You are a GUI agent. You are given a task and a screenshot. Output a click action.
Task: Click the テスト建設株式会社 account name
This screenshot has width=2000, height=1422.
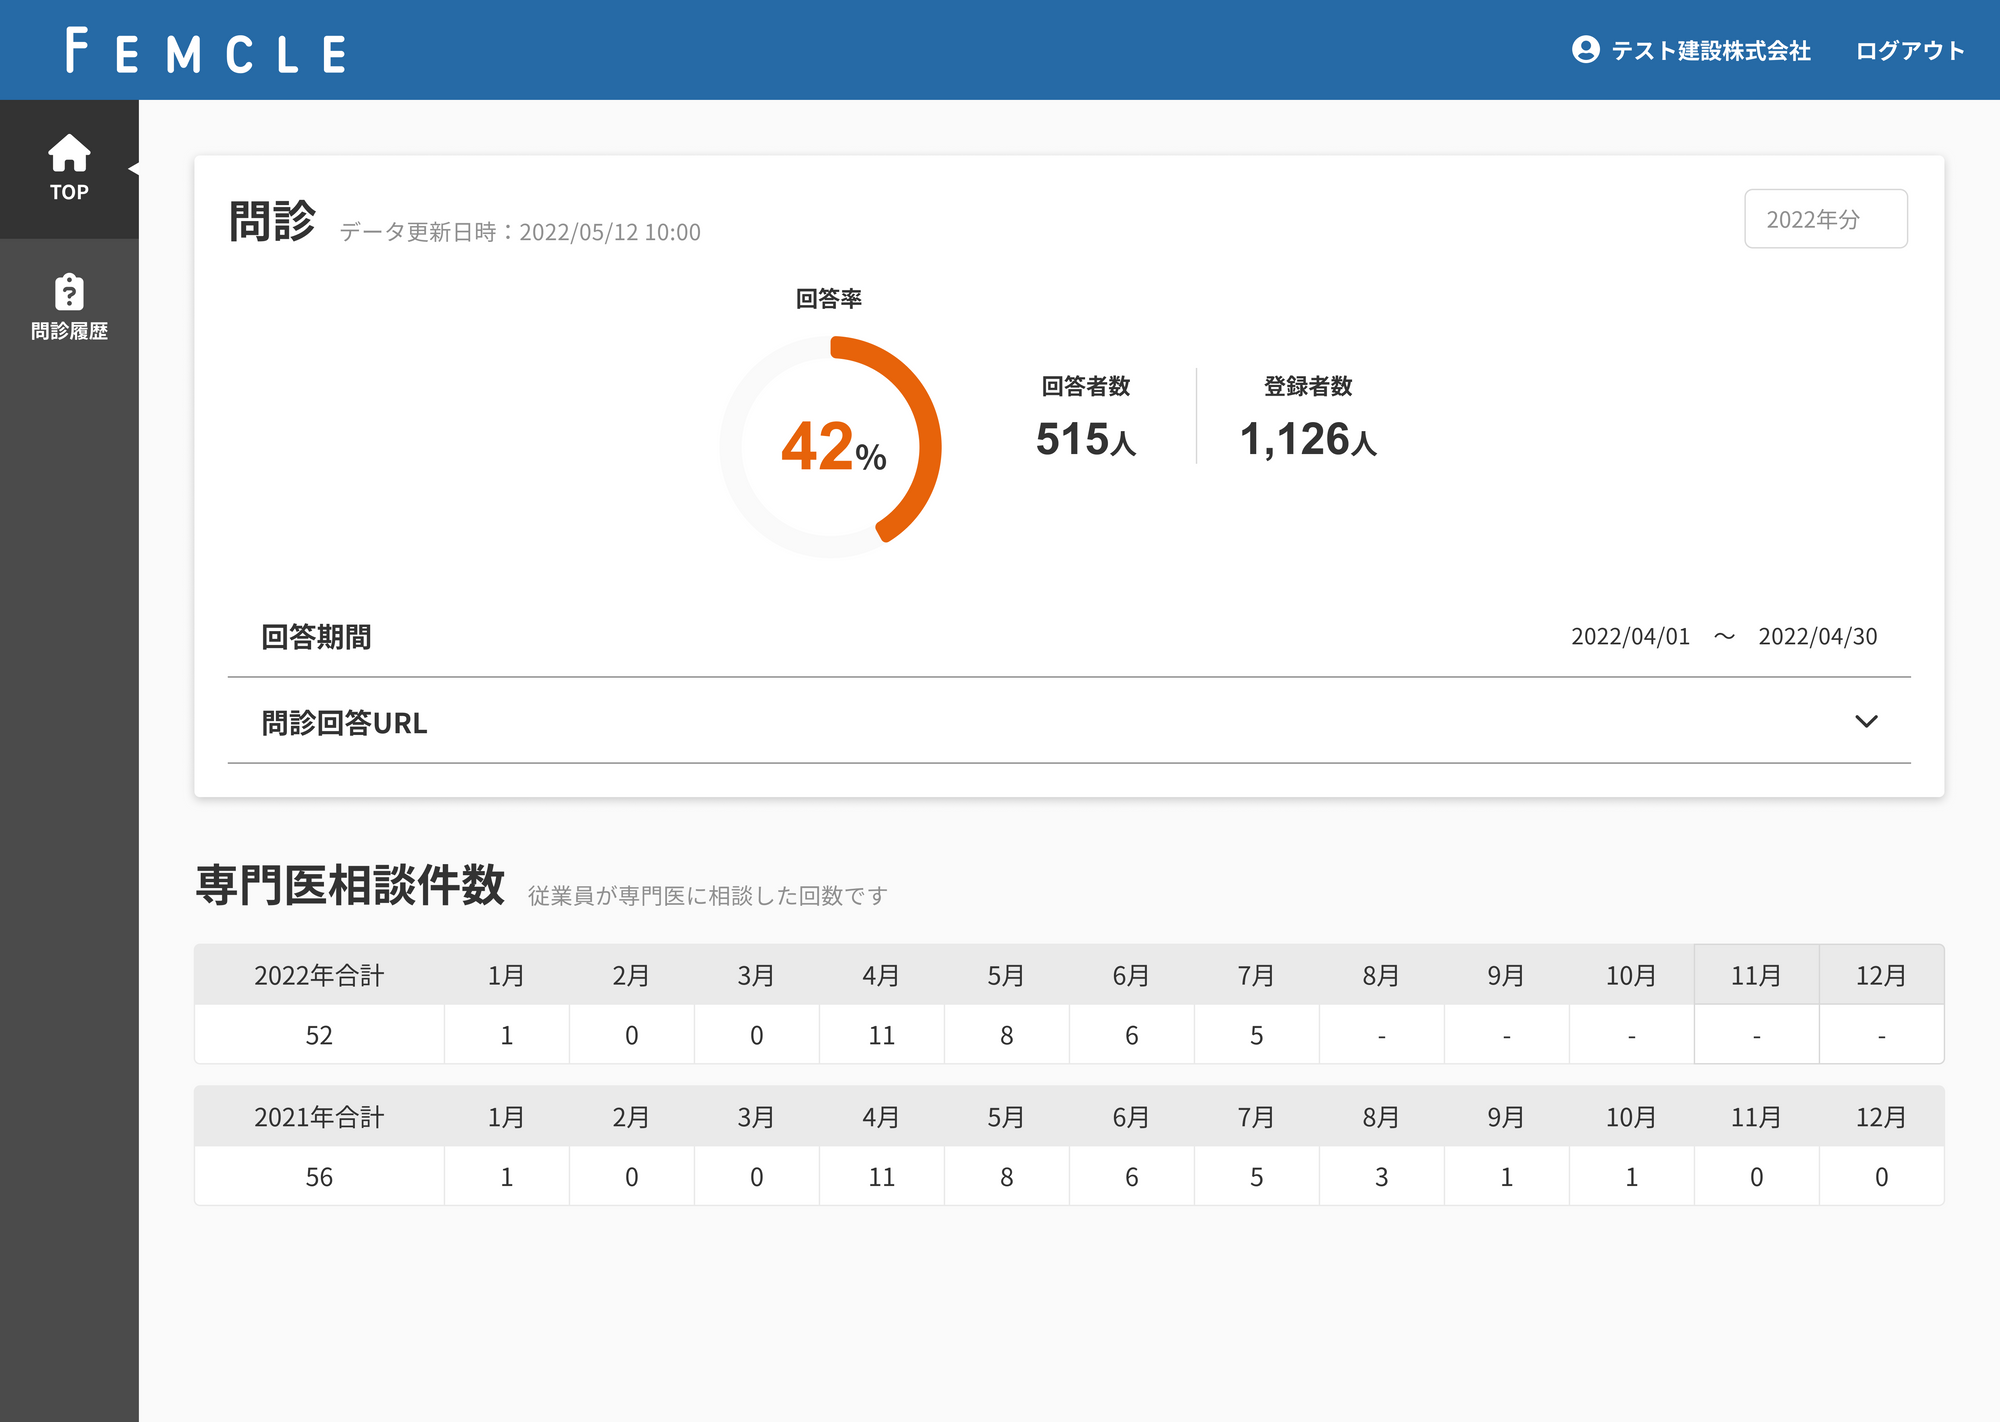pyautogui.click(x=1710, y=51)
